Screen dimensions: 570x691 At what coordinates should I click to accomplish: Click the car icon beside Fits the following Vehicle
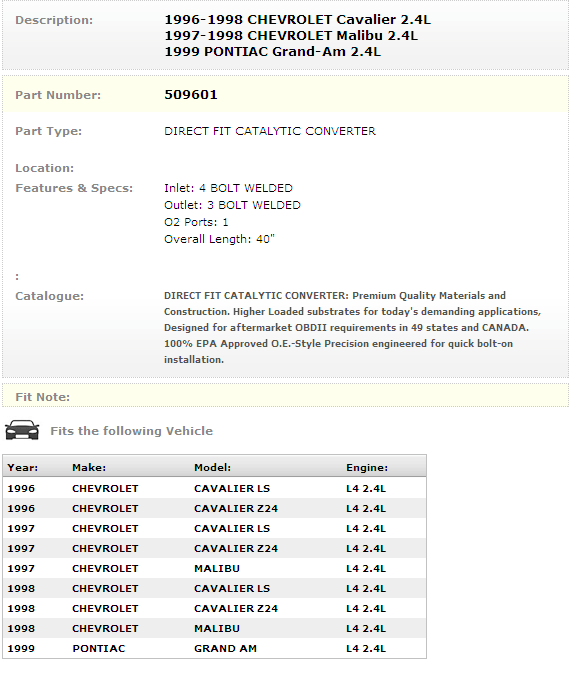click(x=22, y=430)
